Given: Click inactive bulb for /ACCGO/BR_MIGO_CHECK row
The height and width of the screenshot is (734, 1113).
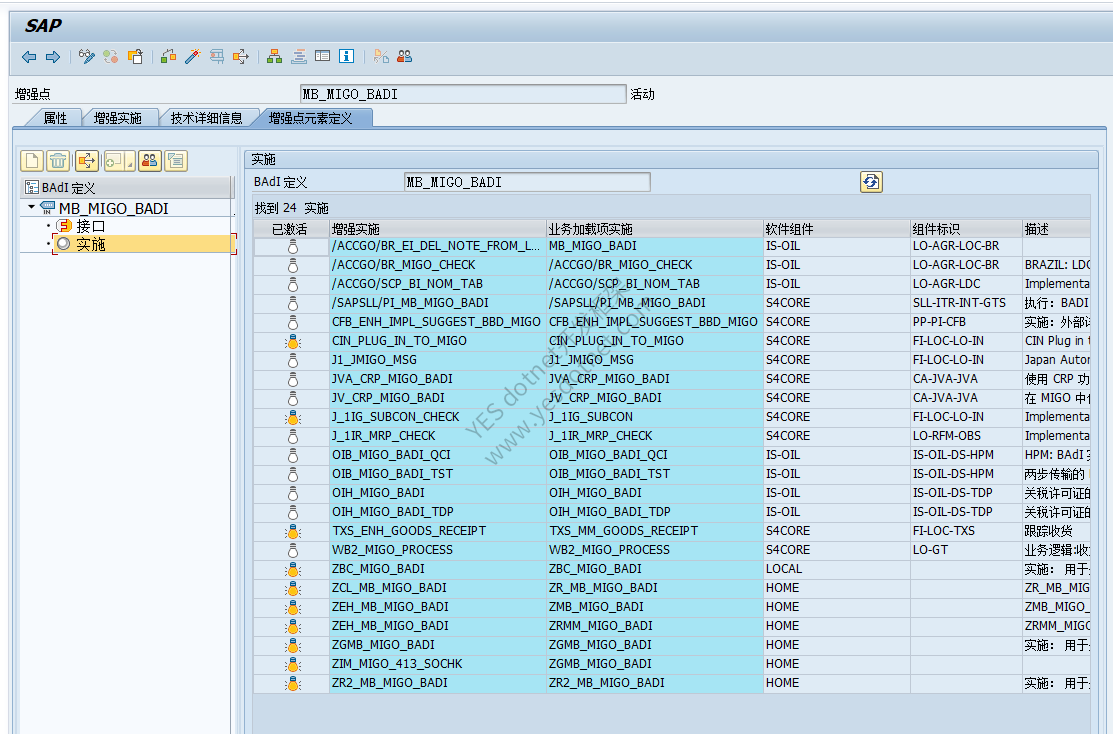Looking at the screenshot, I should tap(292, 265).
